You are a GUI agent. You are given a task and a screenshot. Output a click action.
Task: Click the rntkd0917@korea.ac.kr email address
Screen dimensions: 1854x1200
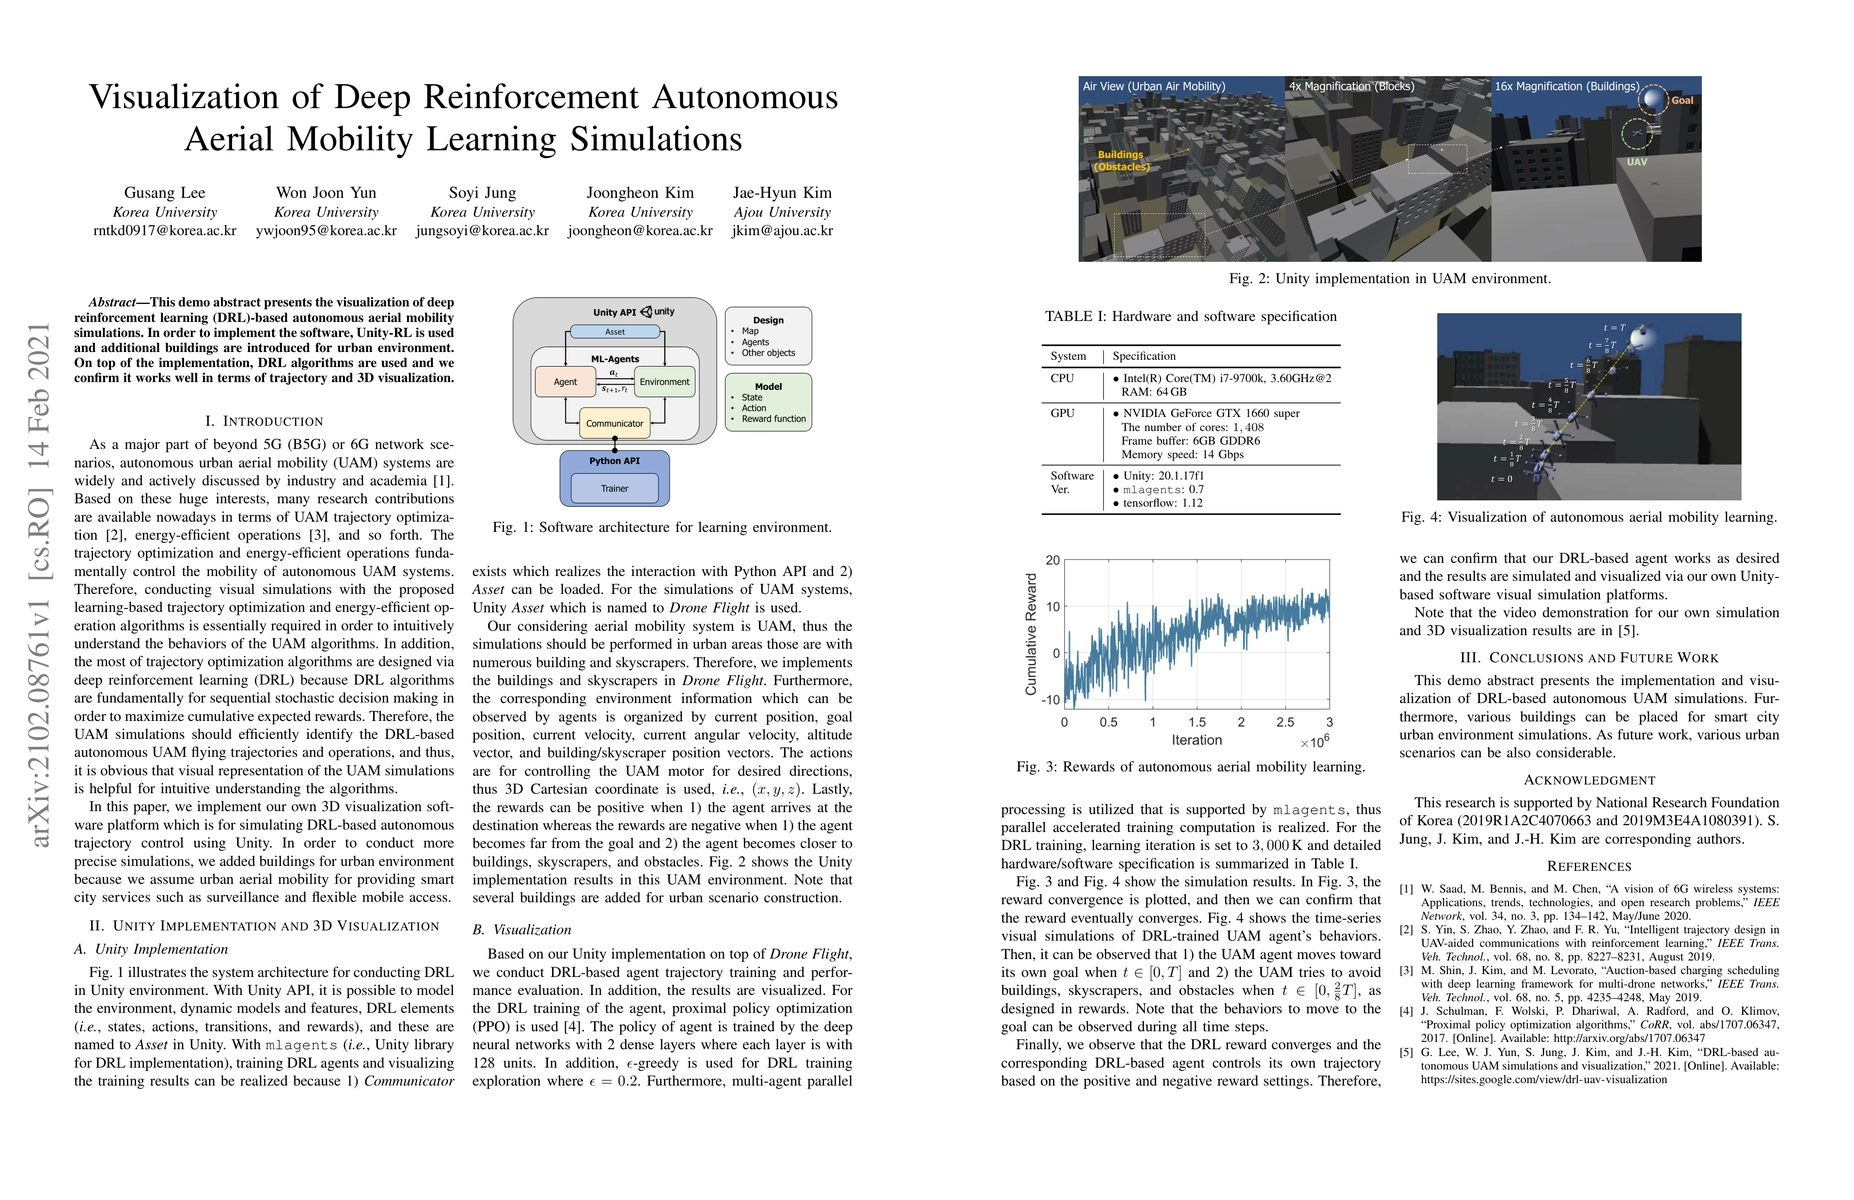point(165,231)
